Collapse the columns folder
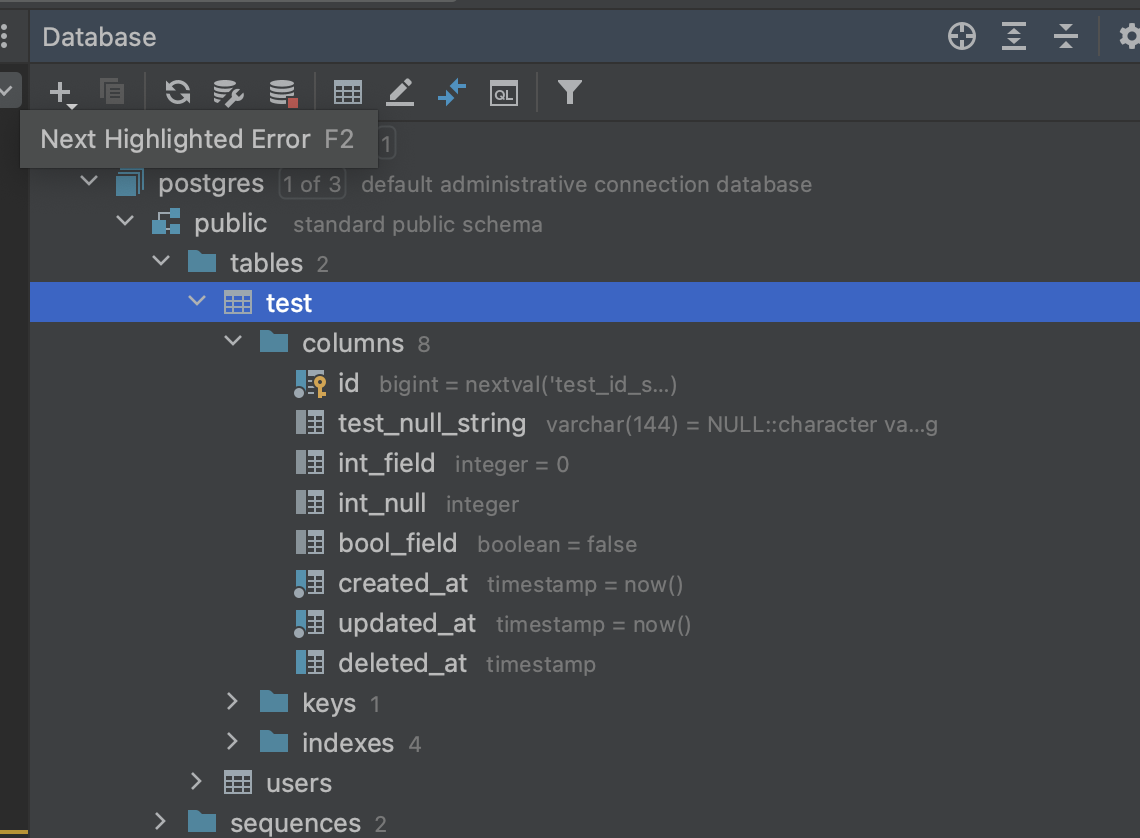This screenshot has width=1140, height=838. tap(233, 342)
